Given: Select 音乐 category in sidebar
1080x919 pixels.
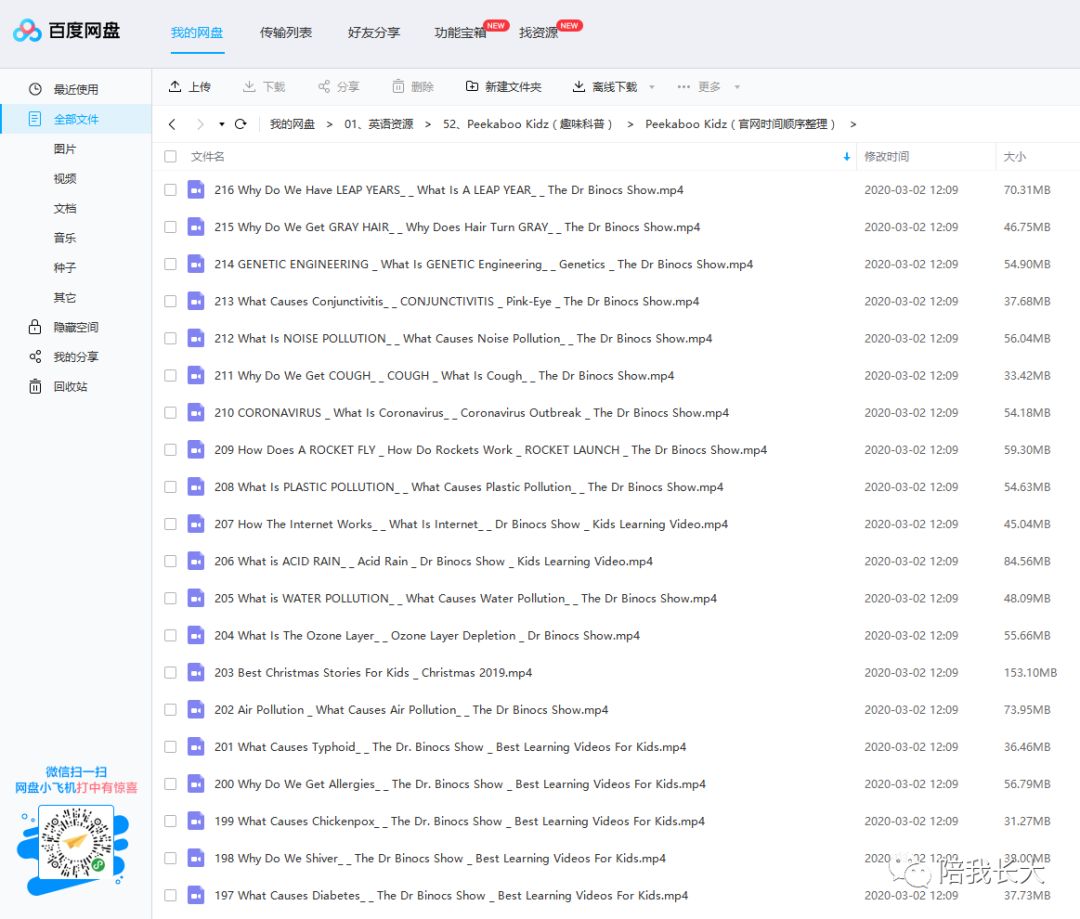Looking at the screenshot, I should 65,238.
